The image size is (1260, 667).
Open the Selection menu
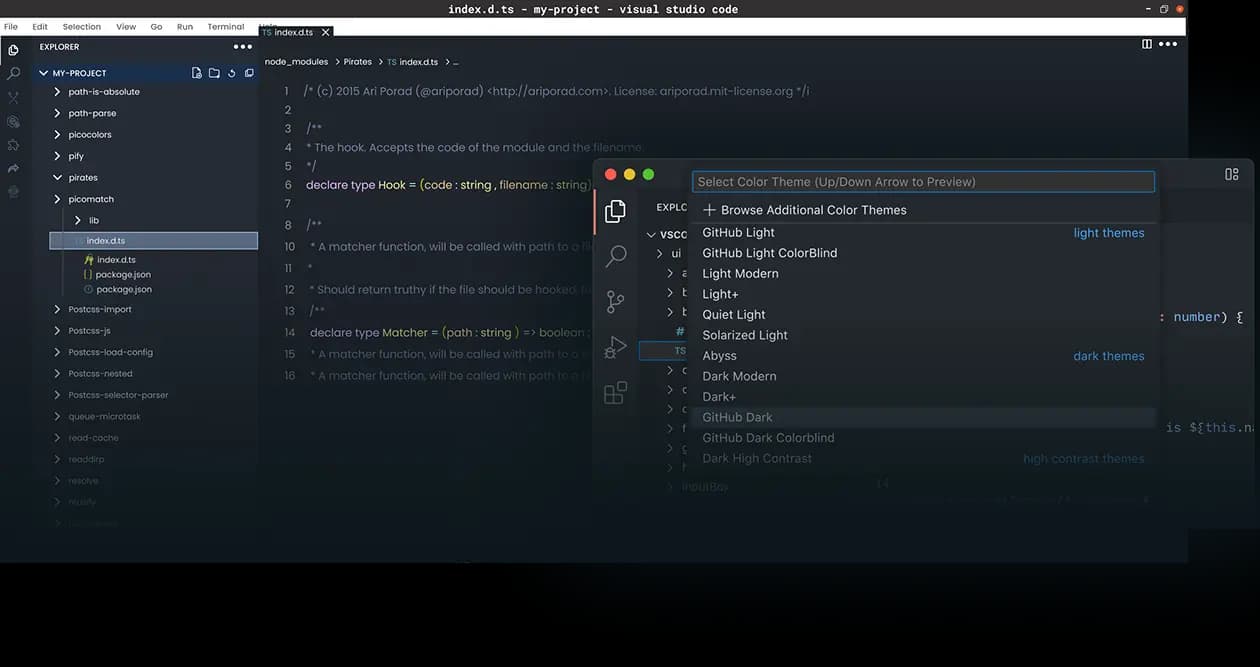point(82,27)
